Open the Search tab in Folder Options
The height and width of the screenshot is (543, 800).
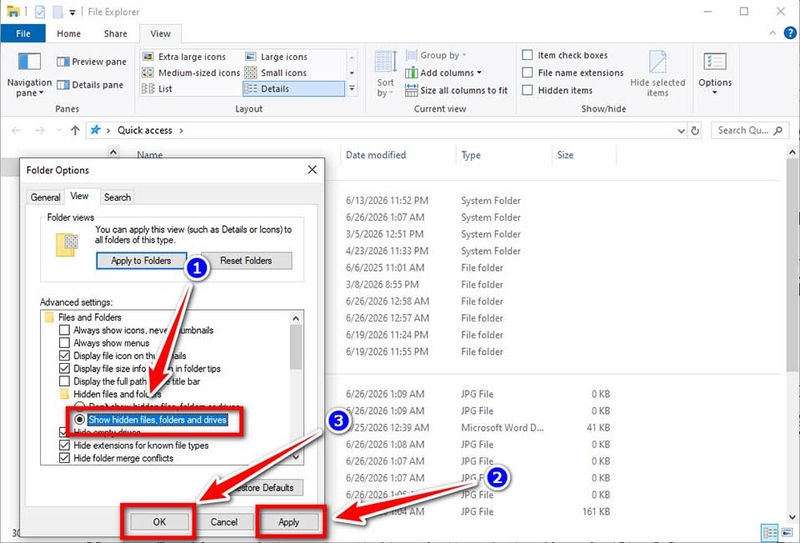(117, 197)
